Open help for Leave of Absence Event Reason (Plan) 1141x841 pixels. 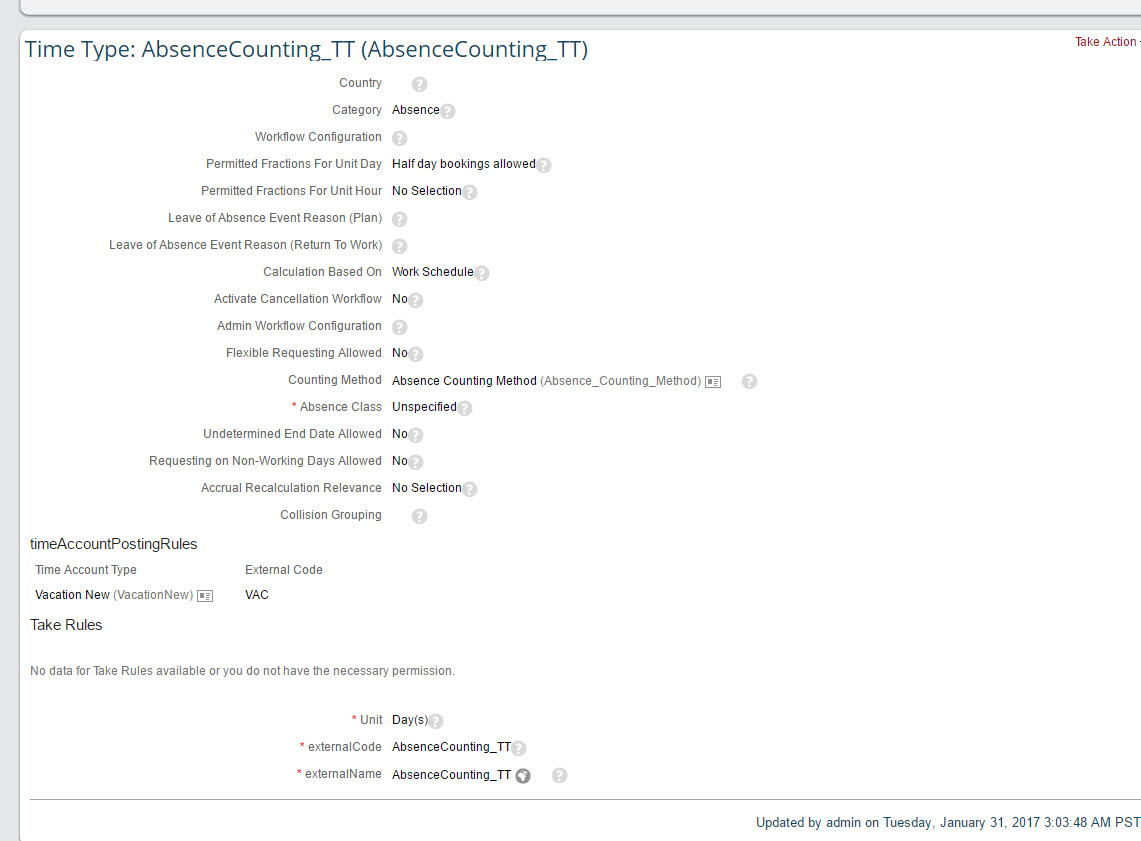pyautogui.click(x=399, y=219)
